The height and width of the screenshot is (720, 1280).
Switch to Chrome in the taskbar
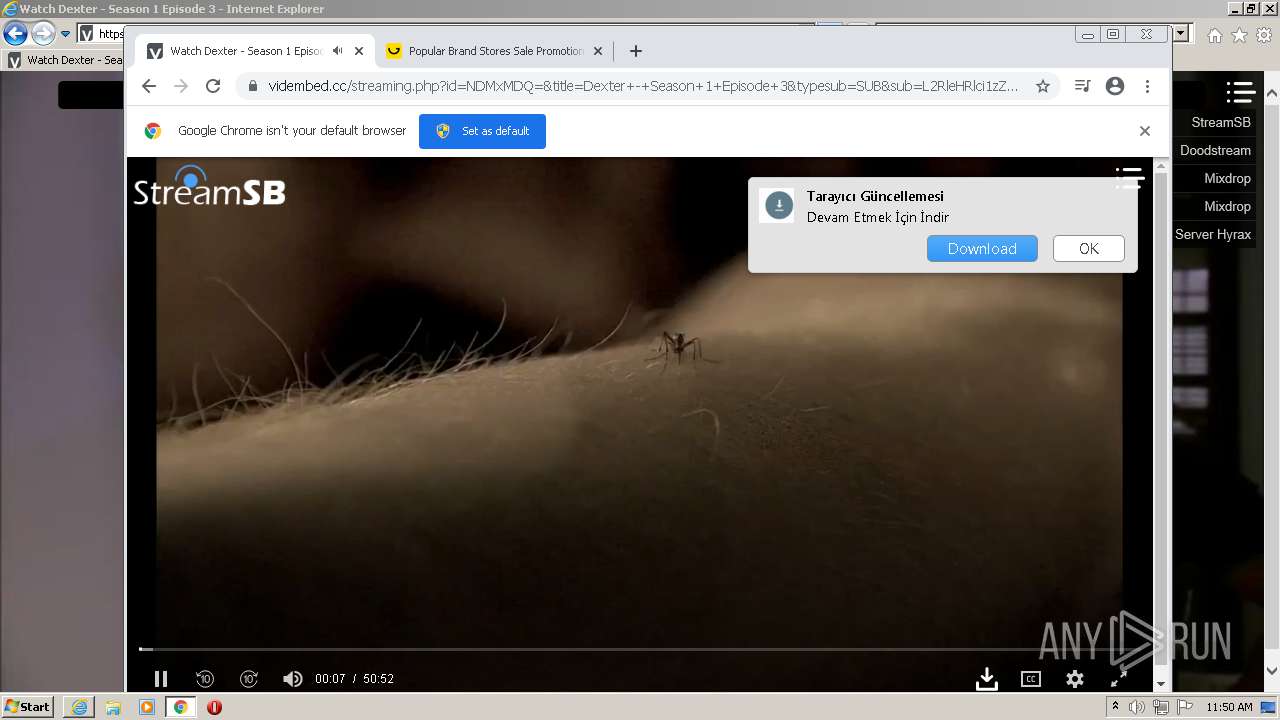(180, 707)
